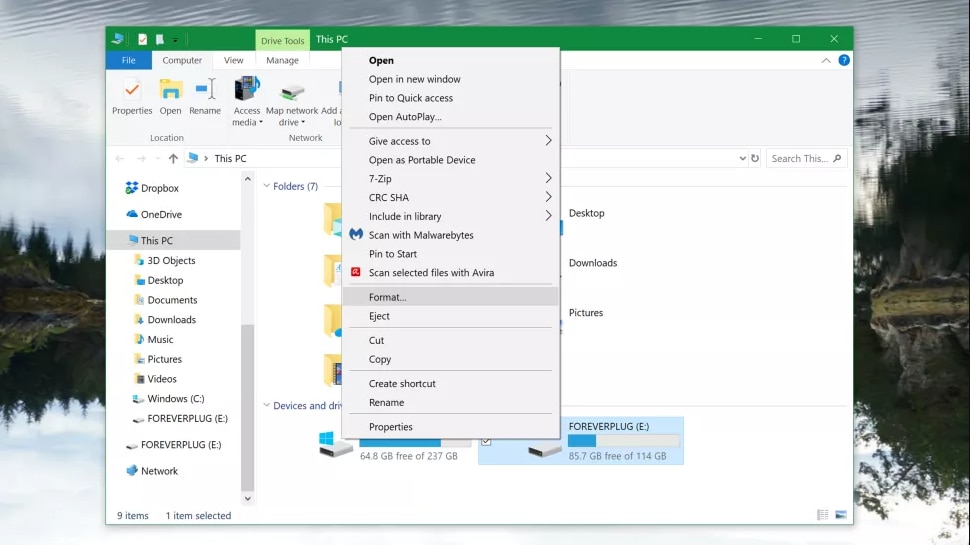Open the help question mark icon
The image size is (970, 545).
click(x=844, y=60)
